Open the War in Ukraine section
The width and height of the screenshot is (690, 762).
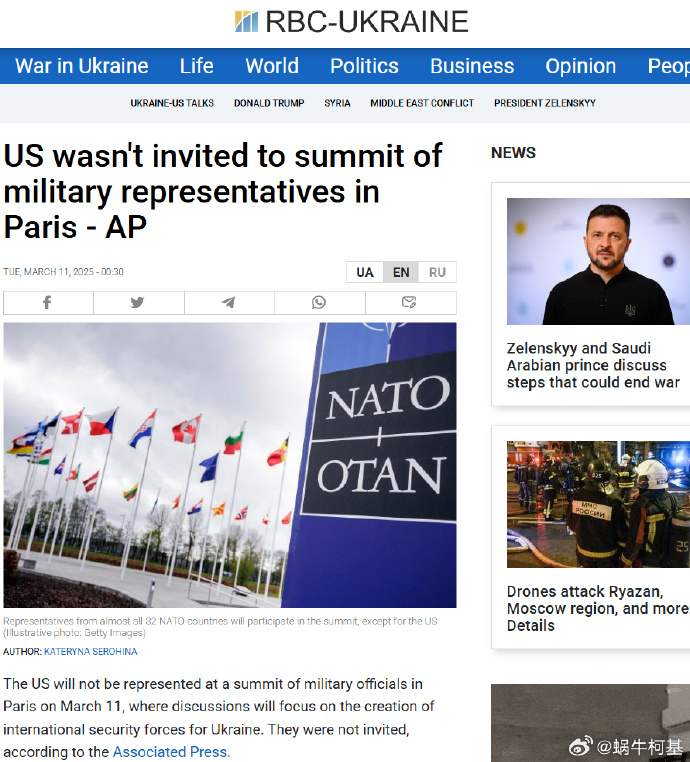(x=82, y=66)
